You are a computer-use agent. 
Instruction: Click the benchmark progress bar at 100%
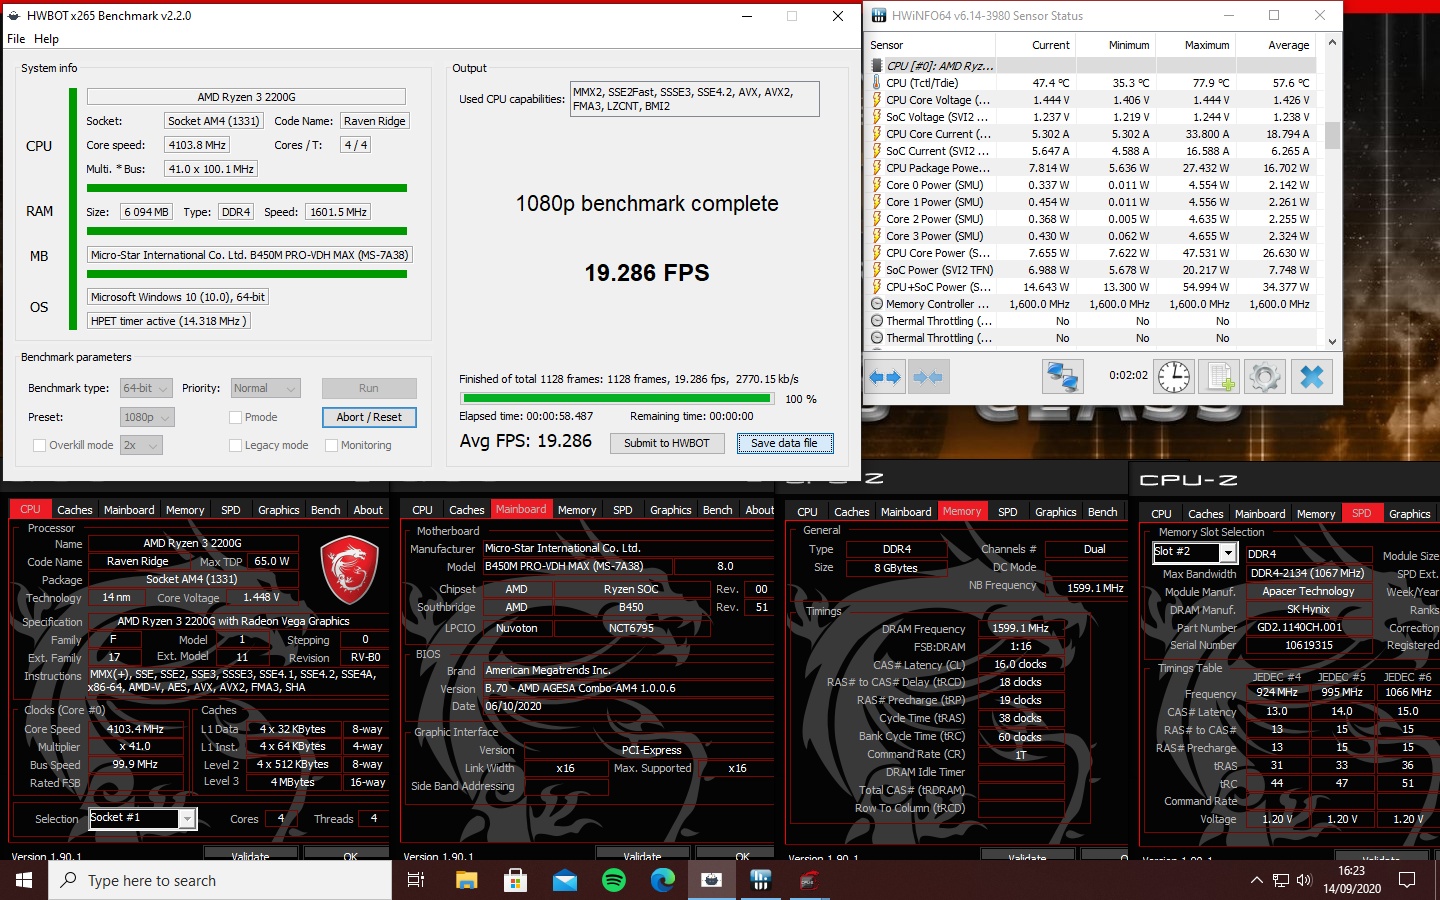pyautogui.click(x=616, y=398)
